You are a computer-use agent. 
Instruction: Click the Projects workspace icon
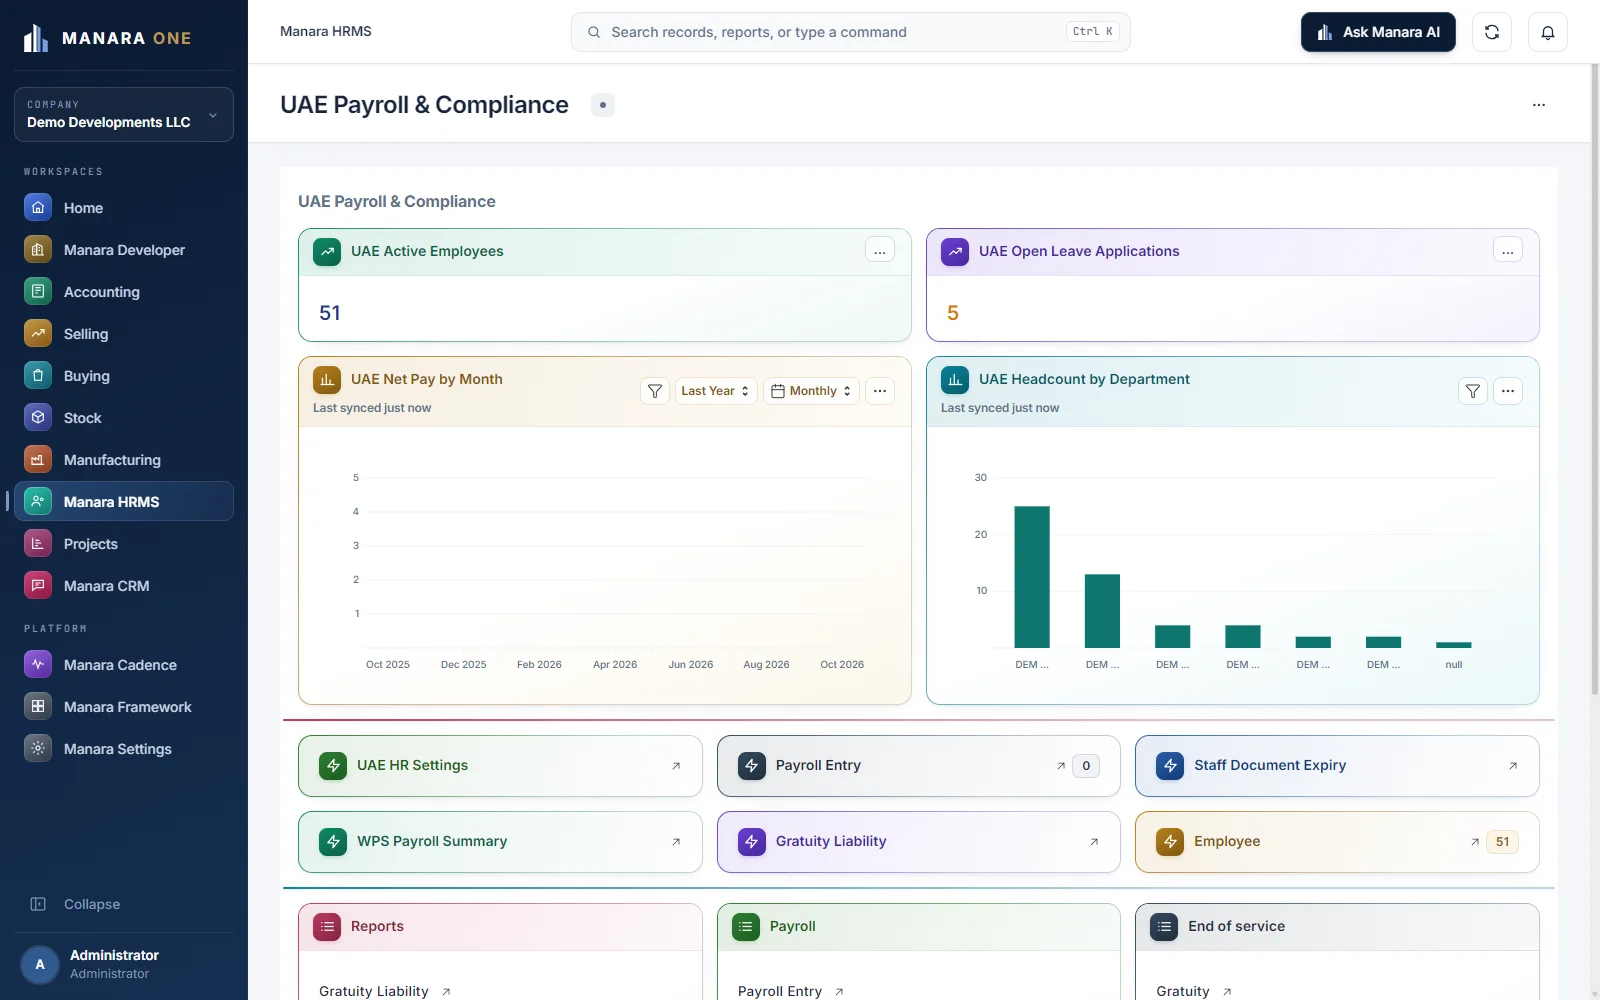[38, 544]
